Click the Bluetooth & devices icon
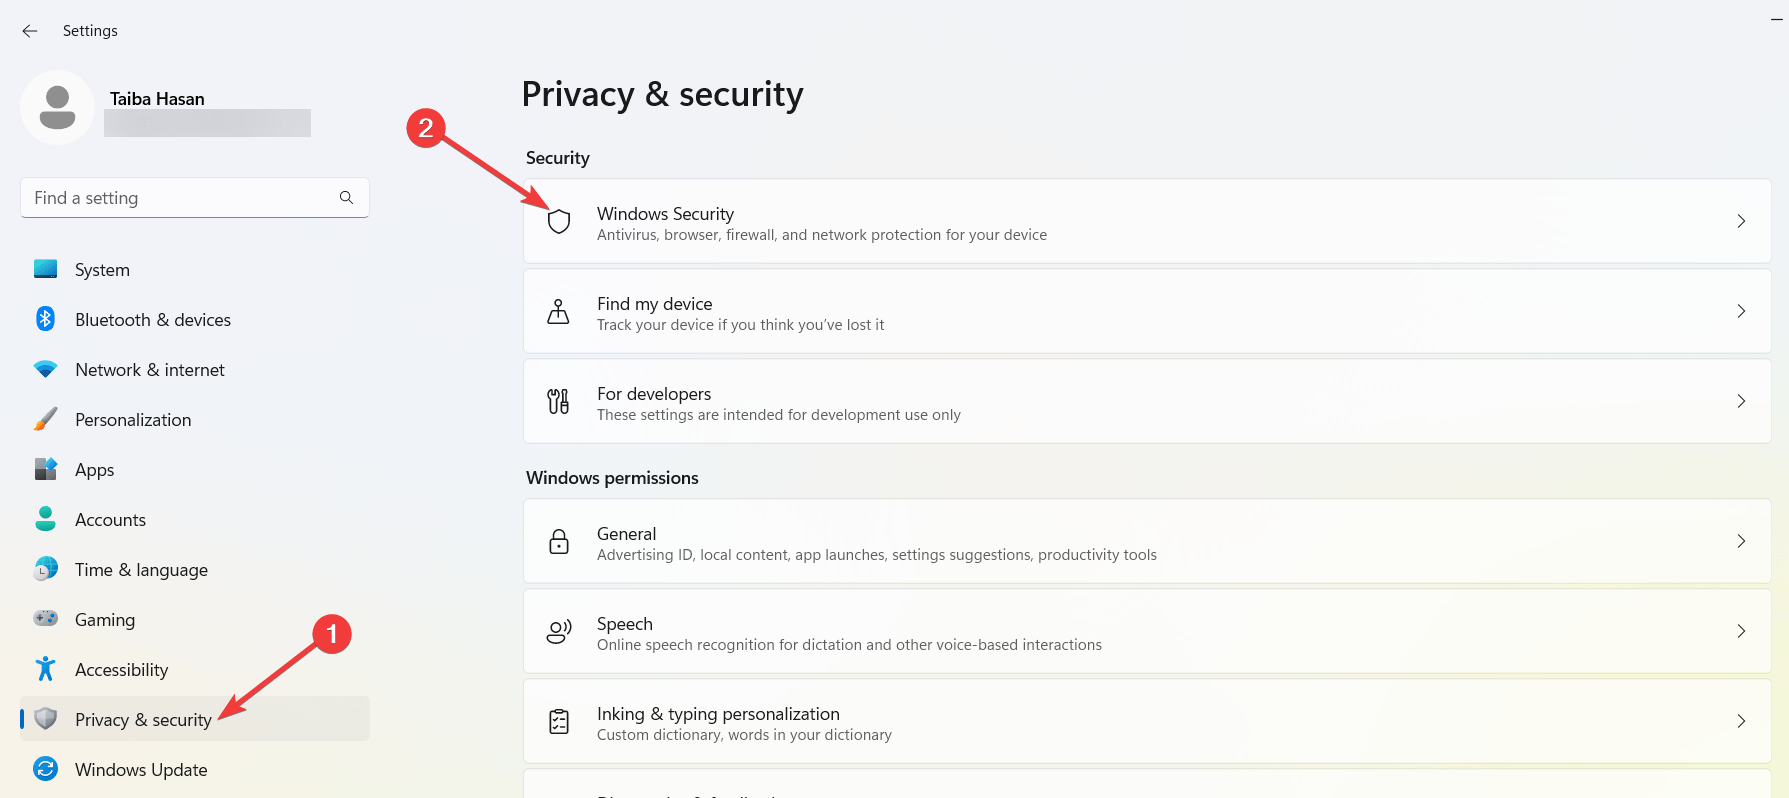This screenshot has height=798, width=1789. [45, 319]
